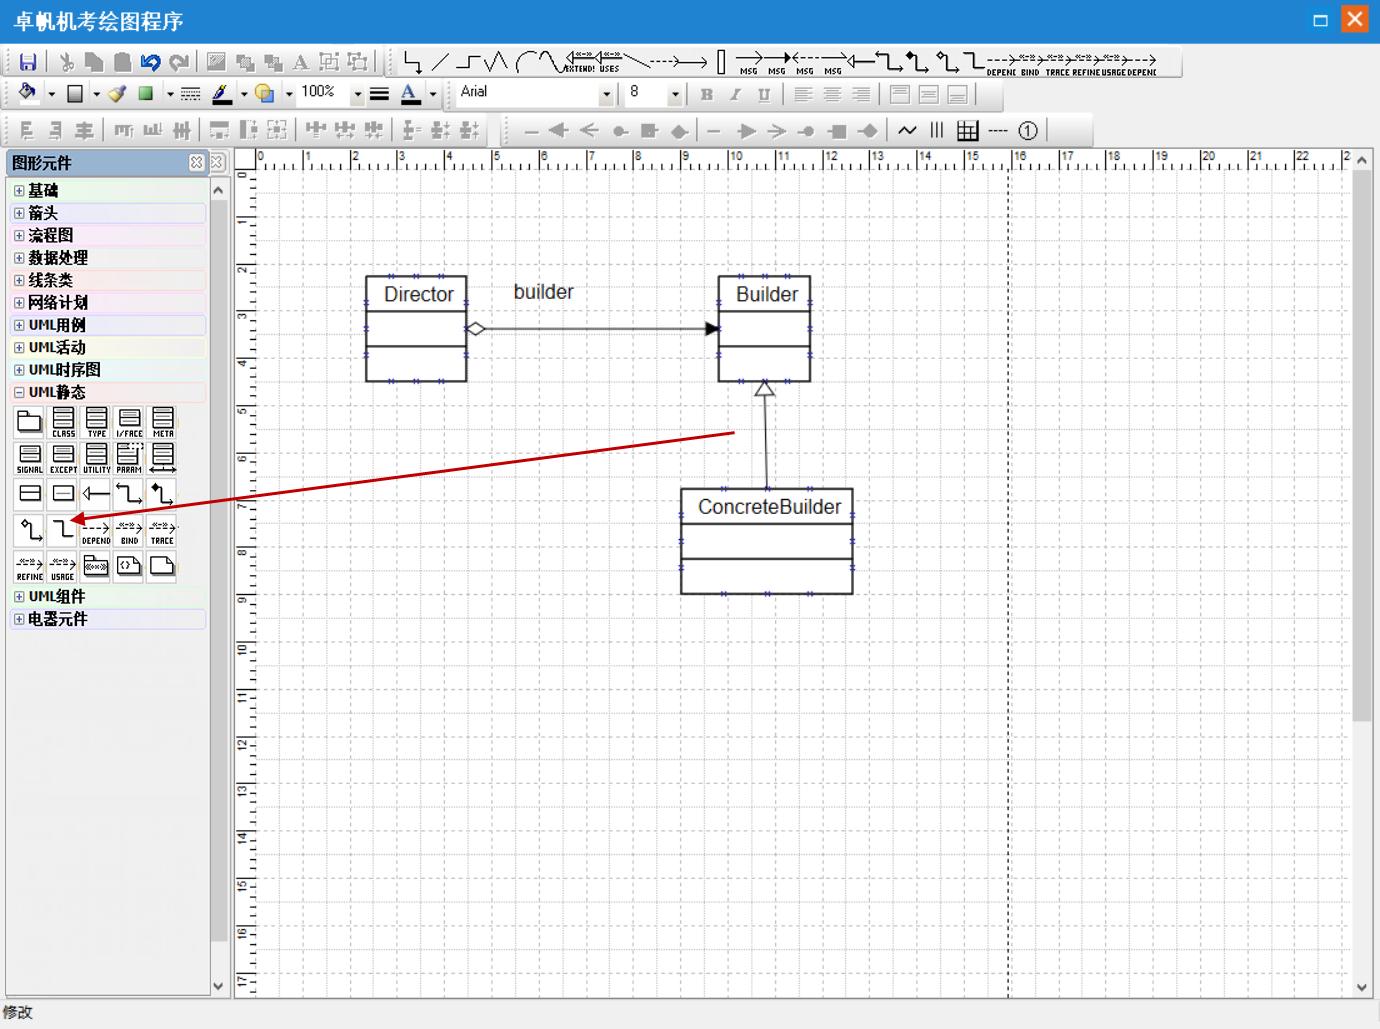Screen dimensions: 1380x1029
Task: Click the font color A button
Action: (x=410, y=94)
